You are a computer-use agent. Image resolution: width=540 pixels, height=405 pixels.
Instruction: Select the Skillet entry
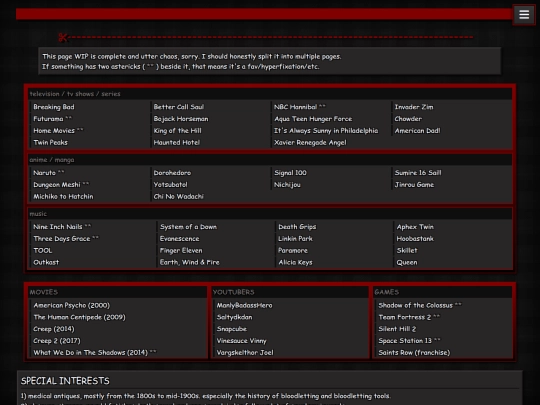(407, 250)
